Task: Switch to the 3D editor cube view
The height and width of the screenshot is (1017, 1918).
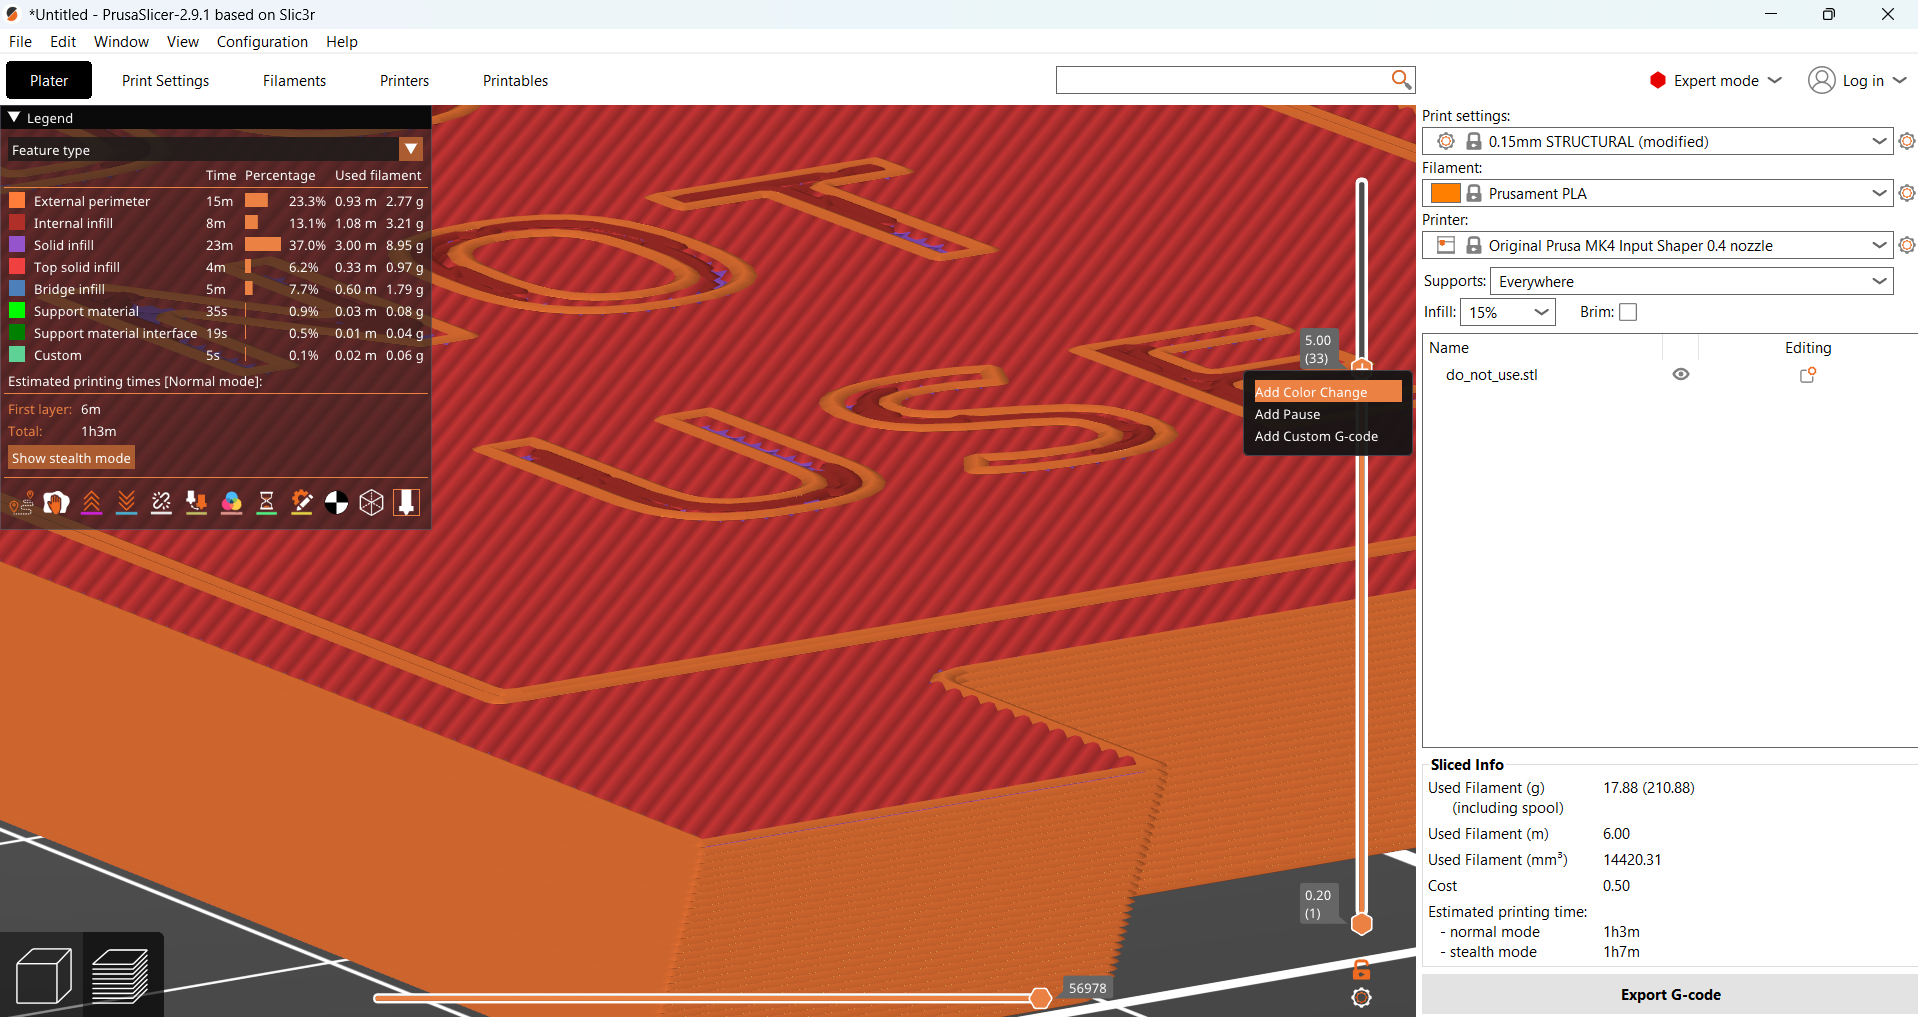Action: coord(44,975)
